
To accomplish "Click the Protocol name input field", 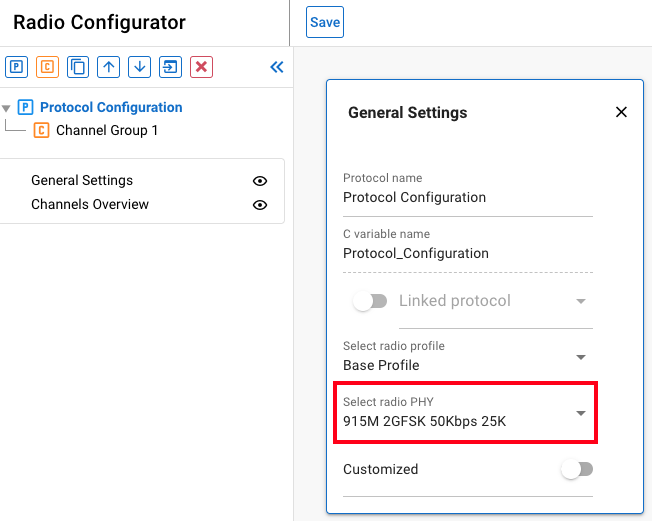I will [x=467, y=198].
